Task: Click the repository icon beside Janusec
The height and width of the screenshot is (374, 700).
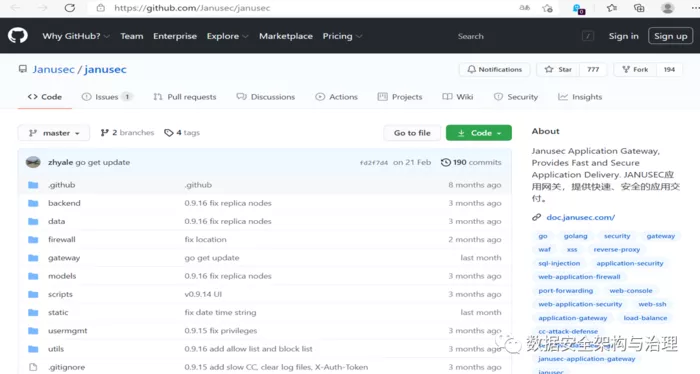Action: (23, 69)
